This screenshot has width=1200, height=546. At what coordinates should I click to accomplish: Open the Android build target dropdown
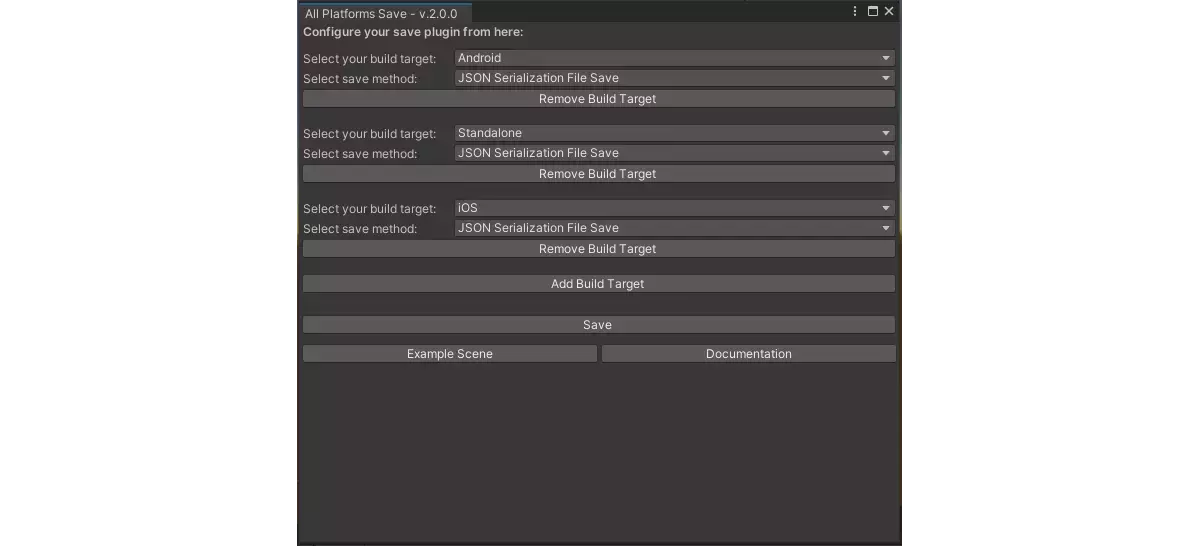click(x=674, y=58)
